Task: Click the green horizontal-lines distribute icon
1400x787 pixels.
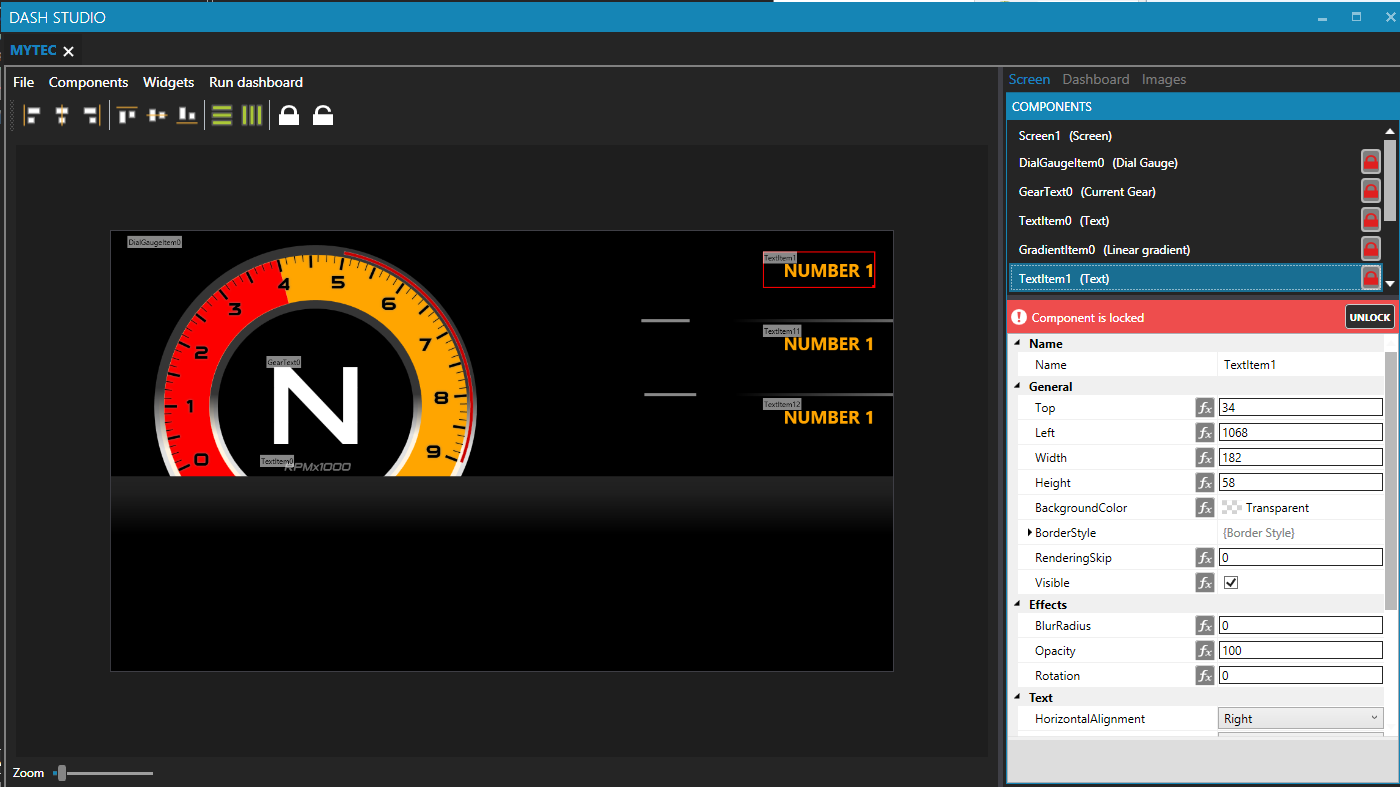Action: pos(222,115)
